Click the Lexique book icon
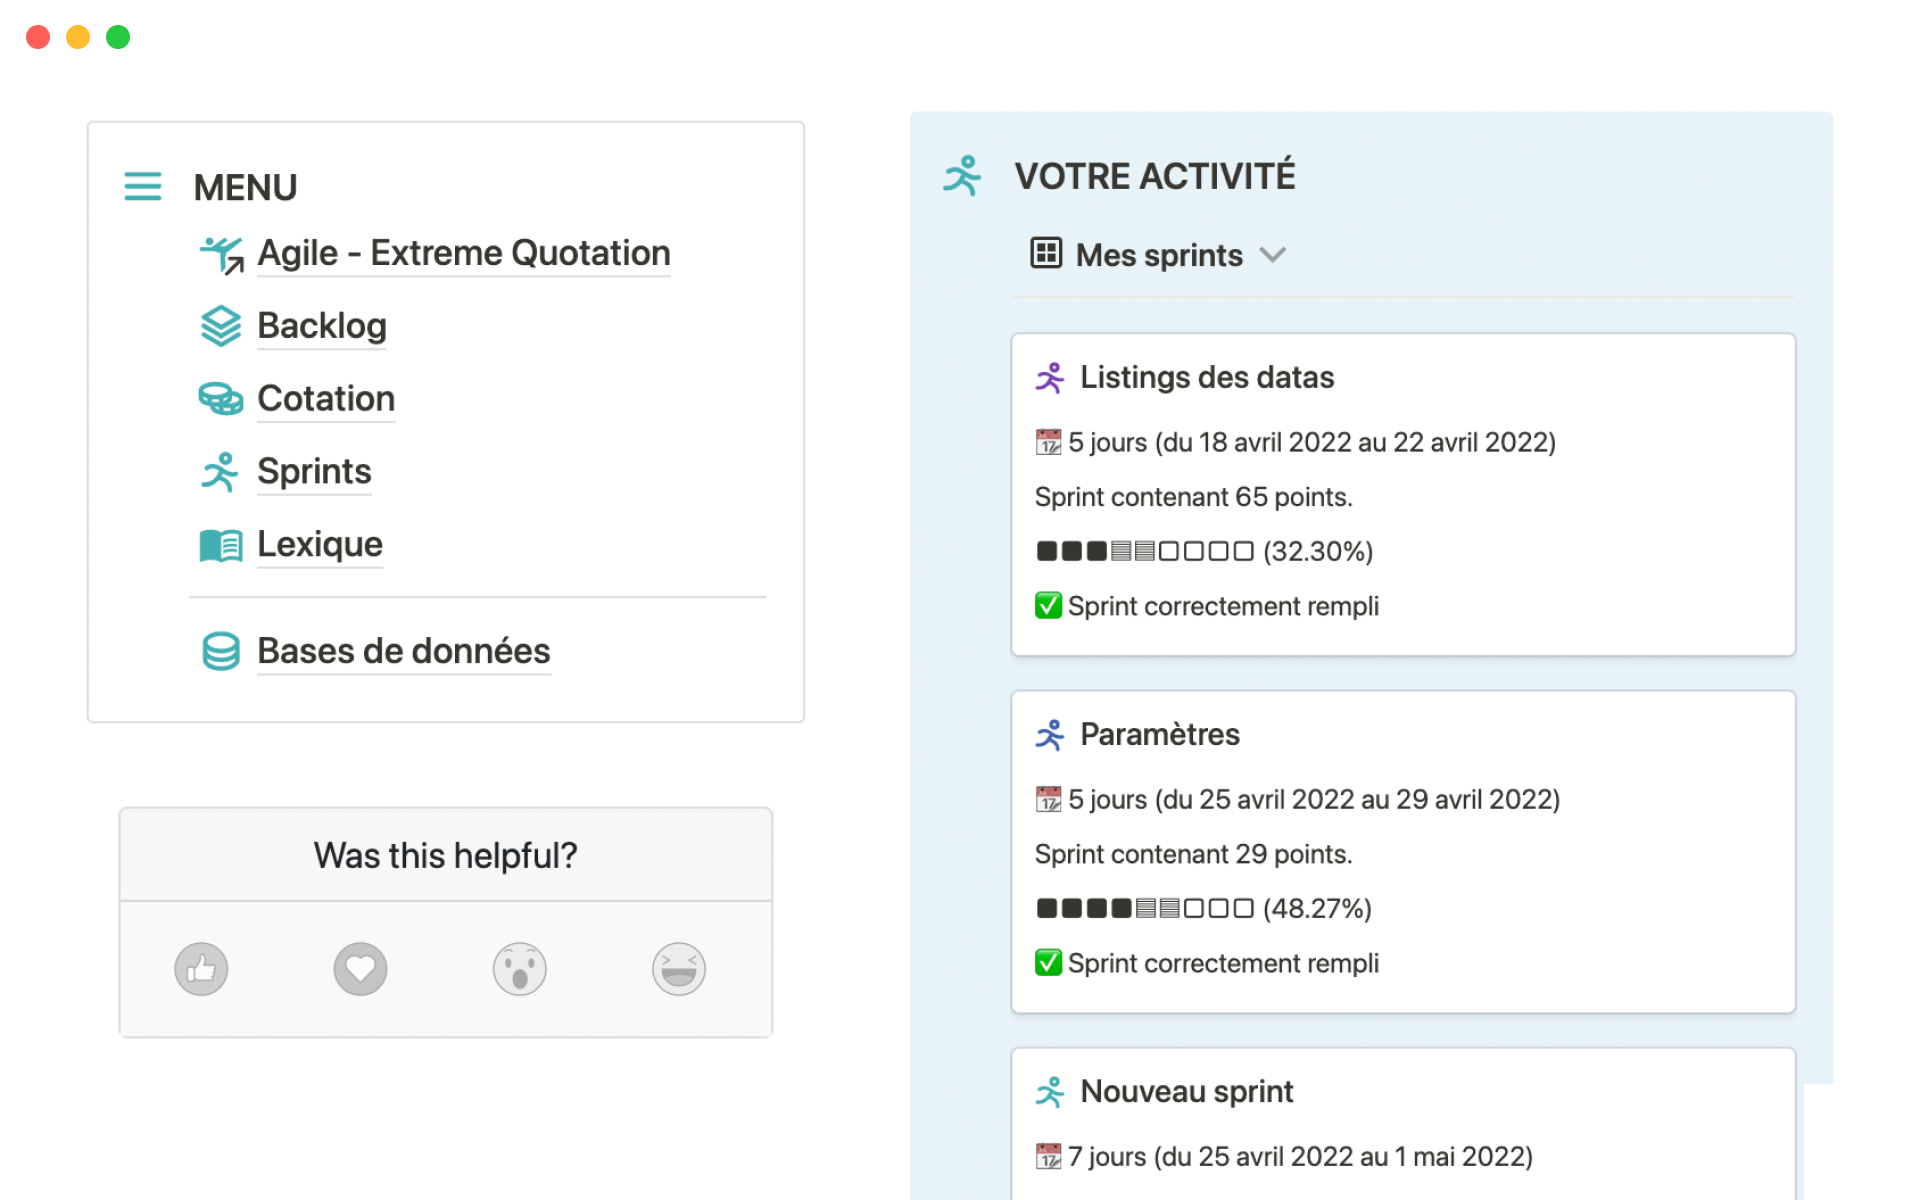This screenshot has height=1200, width=1920. [x=220, y=545]
